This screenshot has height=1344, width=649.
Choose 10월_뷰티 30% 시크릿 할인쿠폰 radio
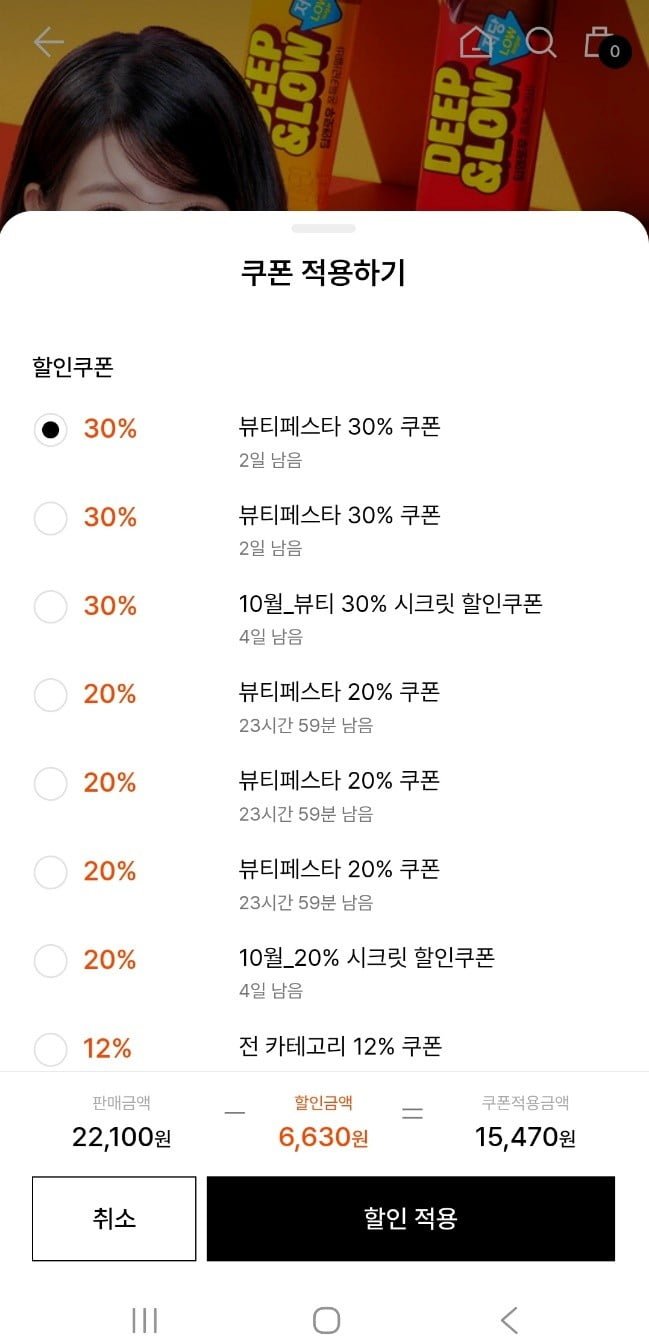click(x=50, y=606)
